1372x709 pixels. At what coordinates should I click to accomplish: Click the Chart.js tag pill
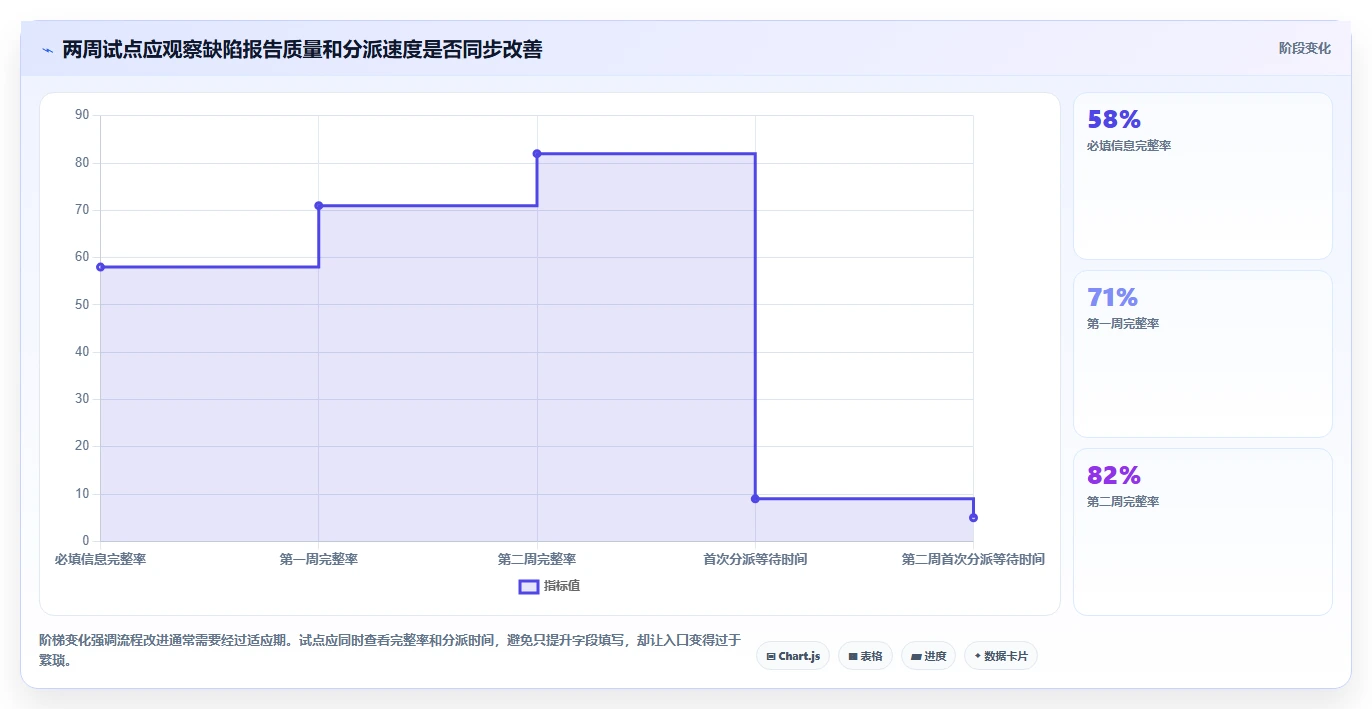793,656
